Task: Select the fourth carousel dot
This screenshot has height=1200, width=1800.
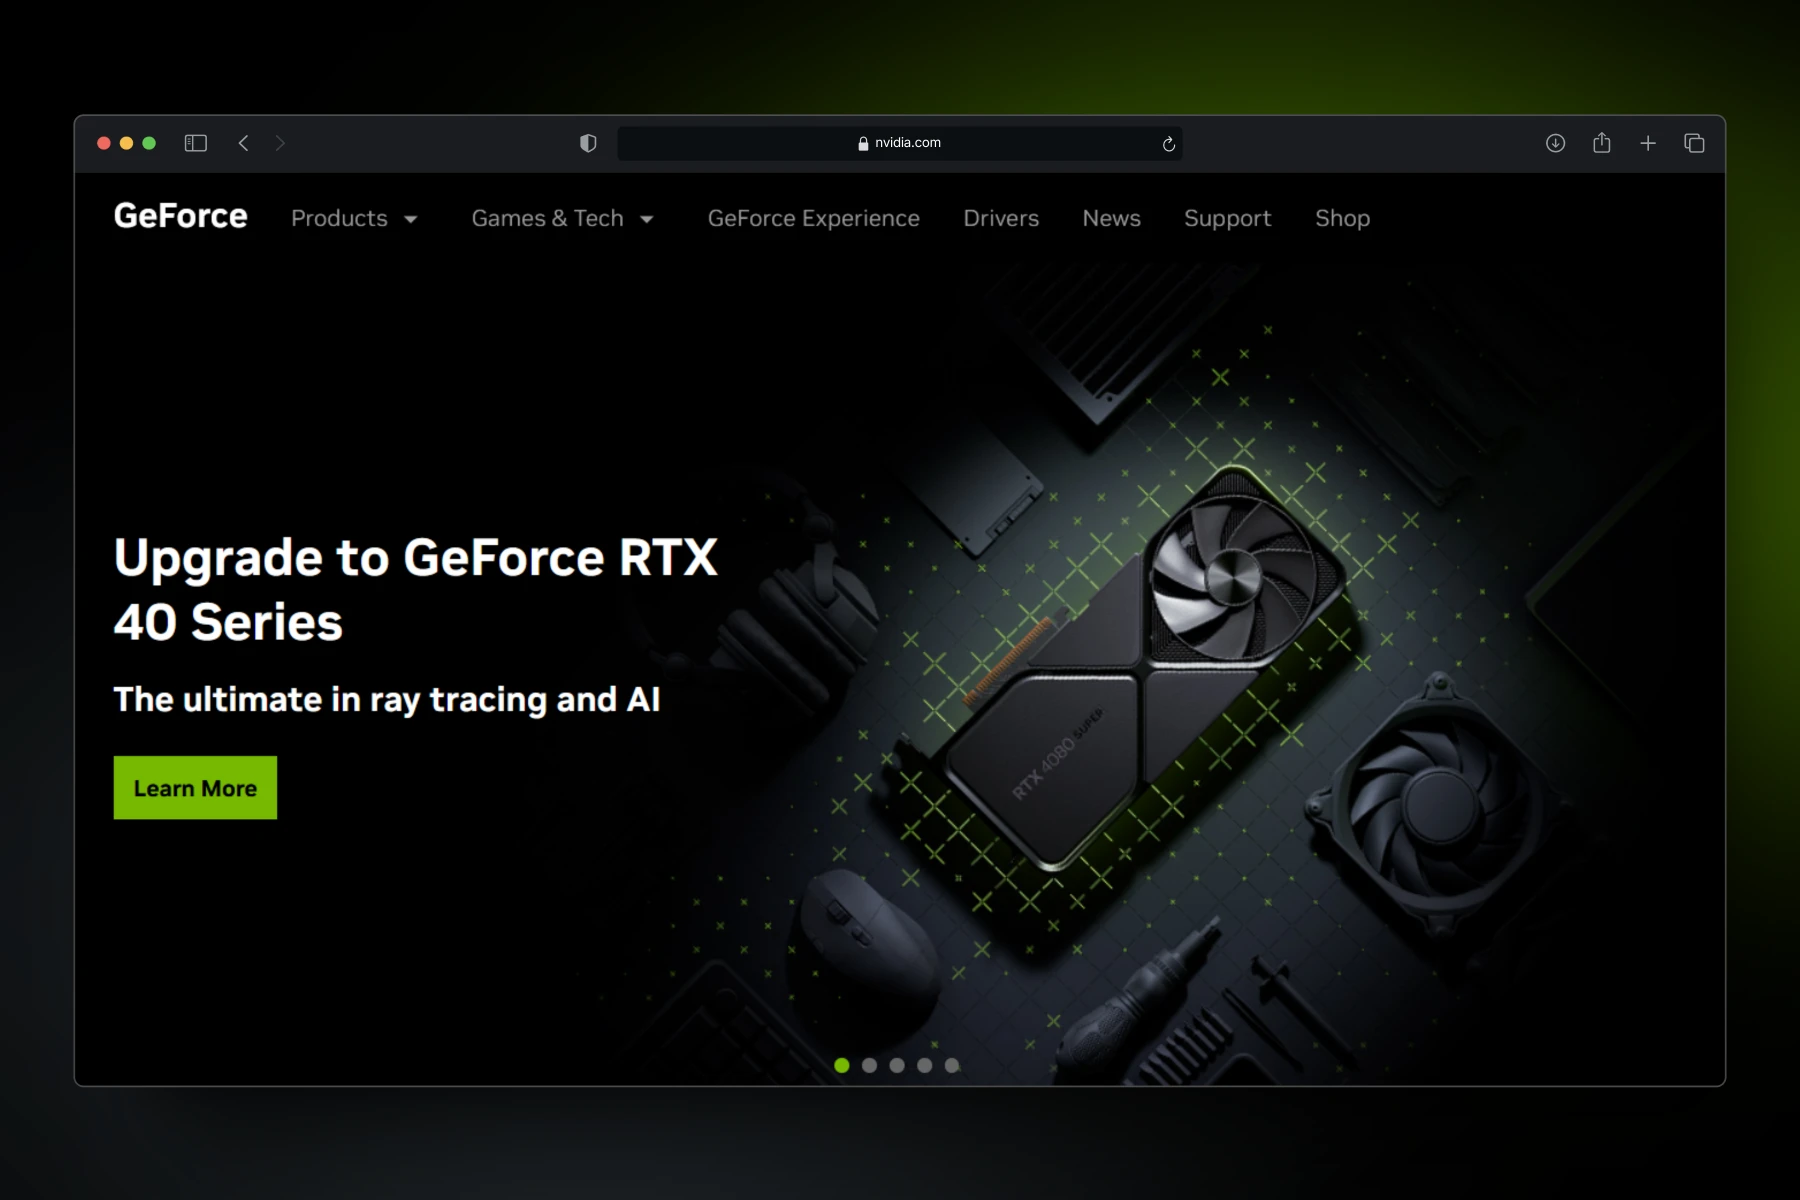Action: click(924, 1065)
